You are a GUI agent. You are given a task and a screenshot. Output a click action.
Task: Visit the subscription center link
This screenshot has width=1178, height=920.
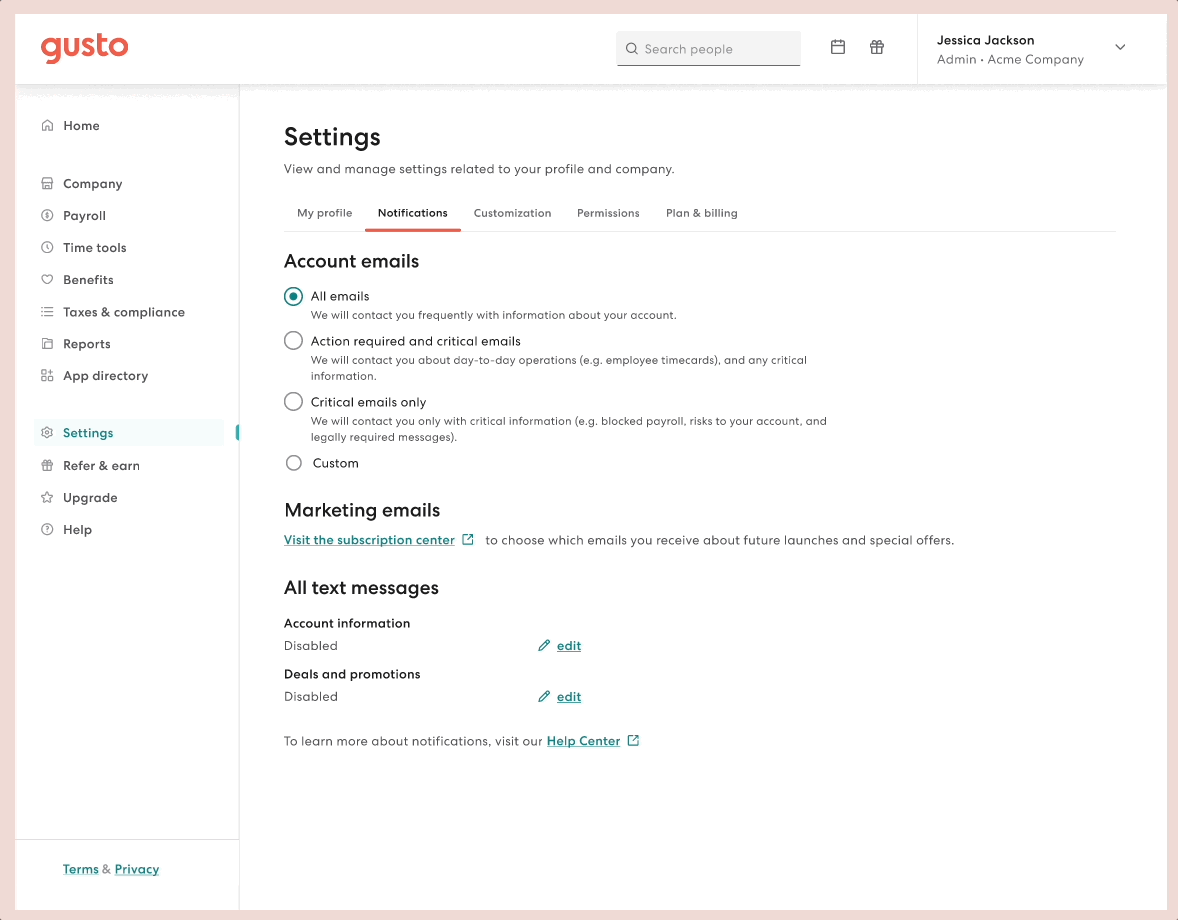coord(369,539)
